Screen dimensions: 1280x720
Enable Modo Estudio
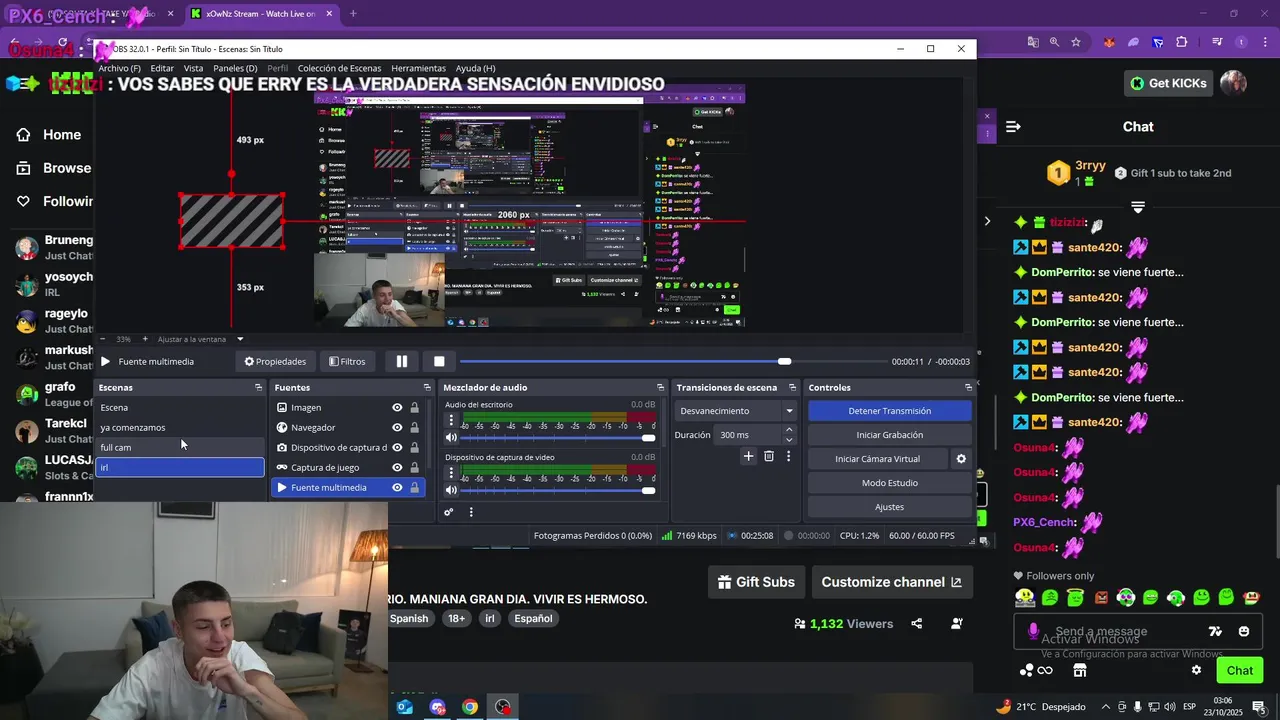pyautogui.click(x=890, y=483)
